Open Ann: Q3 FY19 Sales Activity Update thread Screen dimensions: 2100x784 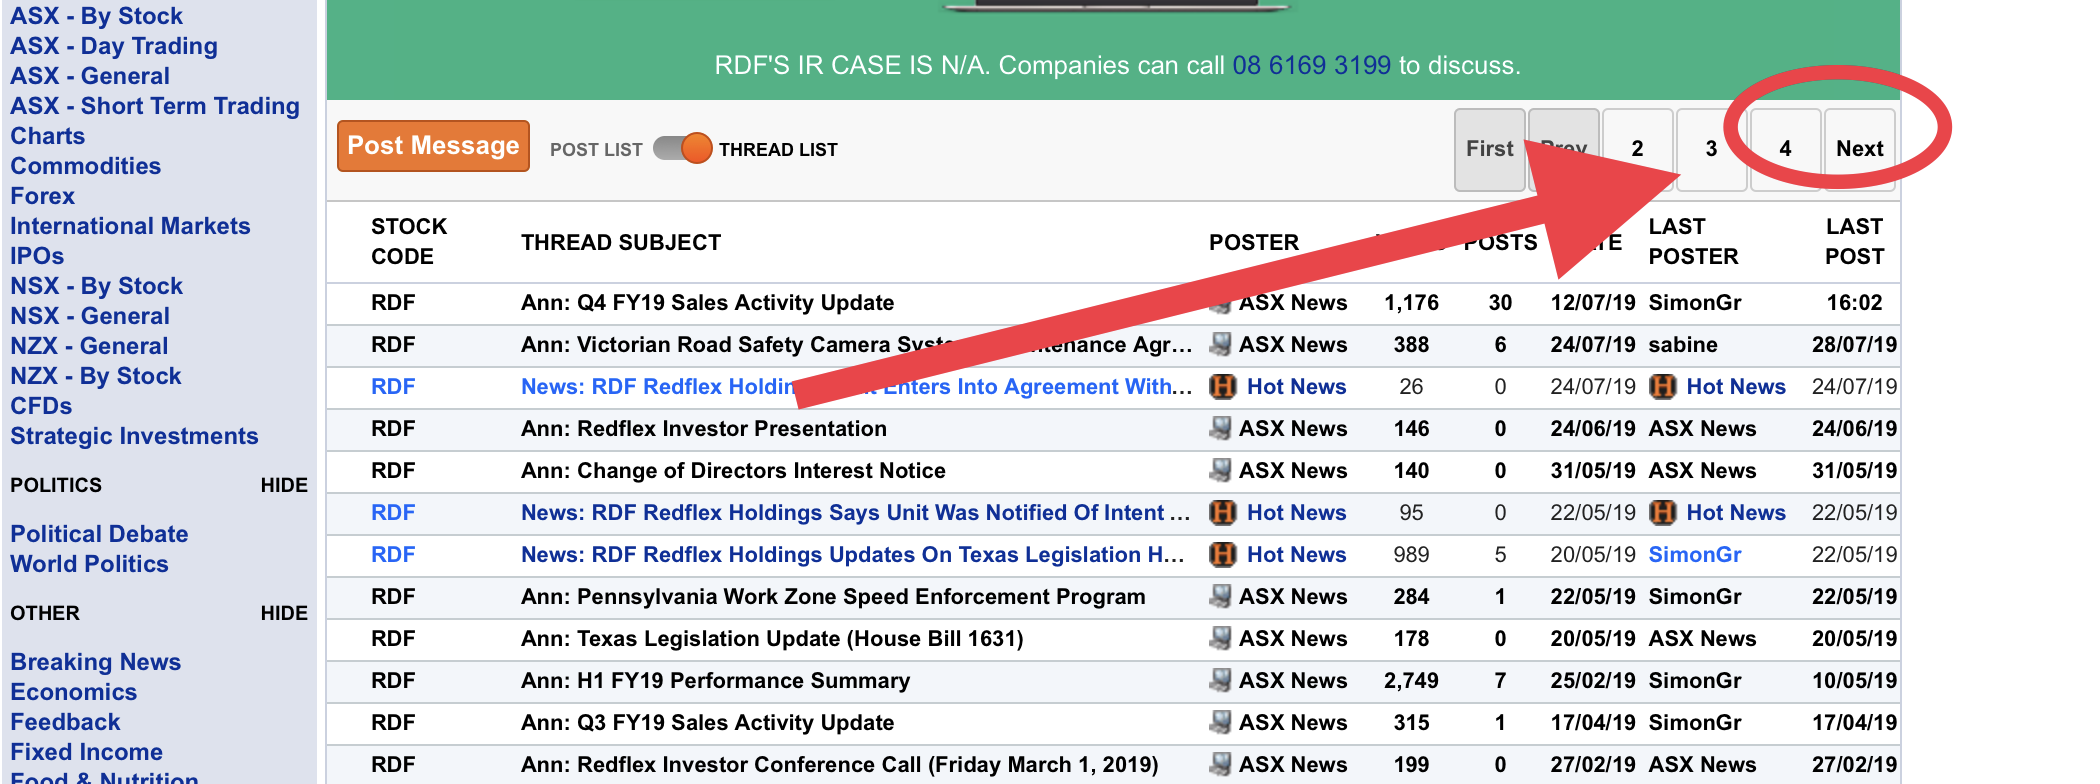click(707, 723)
